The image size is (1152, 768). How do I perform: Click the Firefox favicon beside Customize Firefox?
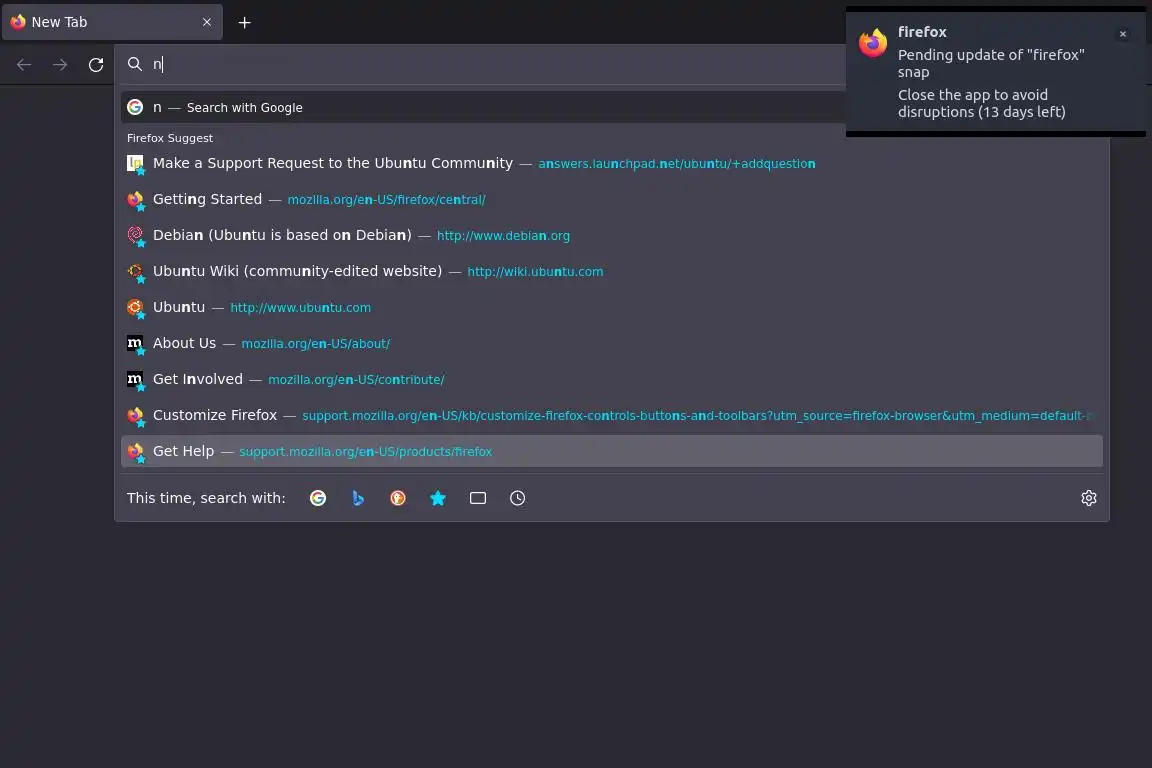(135, 415)
